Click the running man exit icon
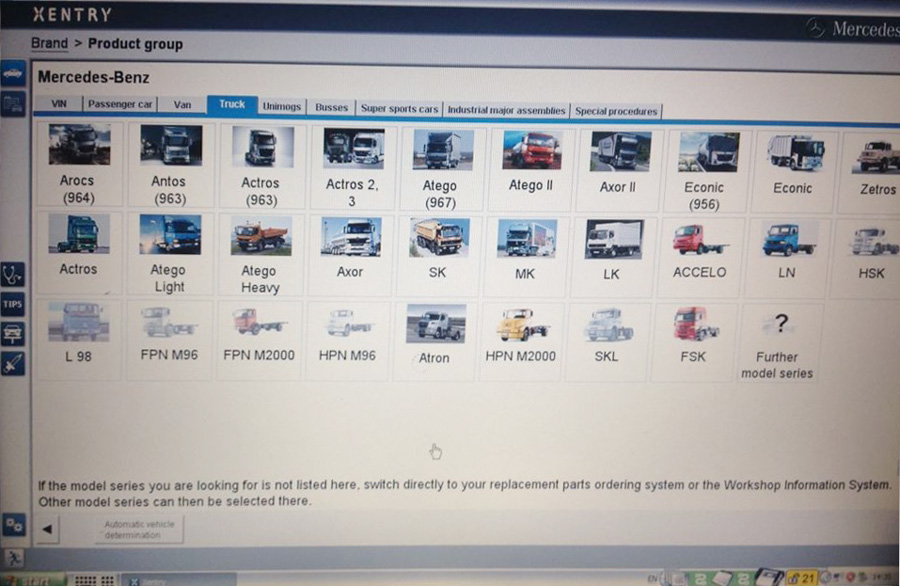Screen dimensions: 900x586 coord(13,557)
